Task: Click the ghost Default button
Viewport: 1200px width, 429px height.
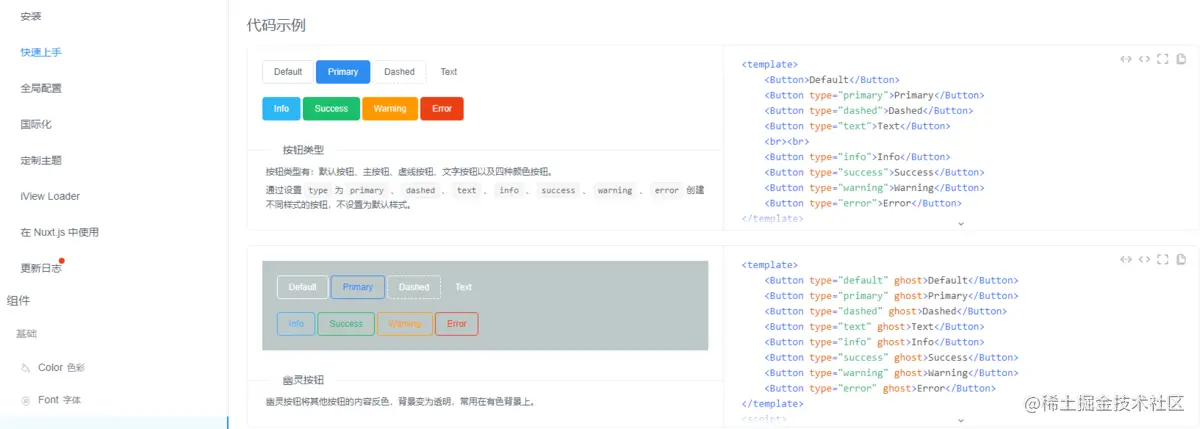Action: 303,287
